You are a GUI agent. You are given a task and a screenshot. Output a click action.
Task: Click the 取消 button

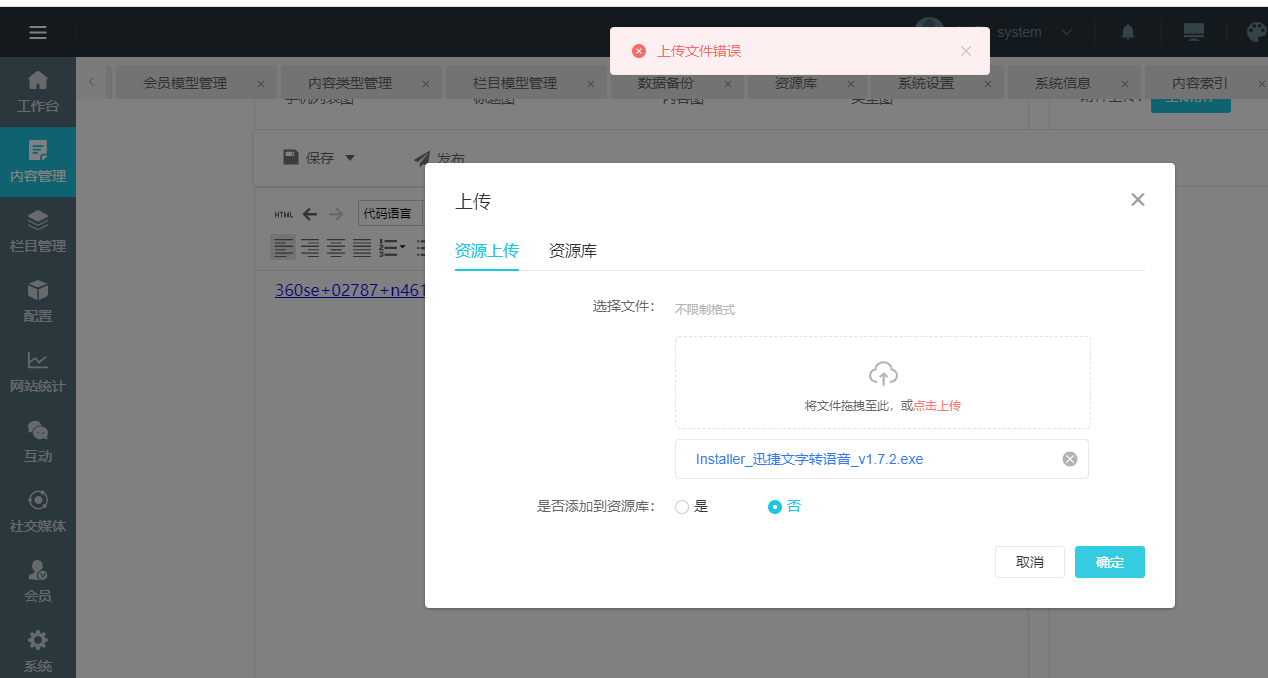pyautogui.click(x=1029, y=562)
